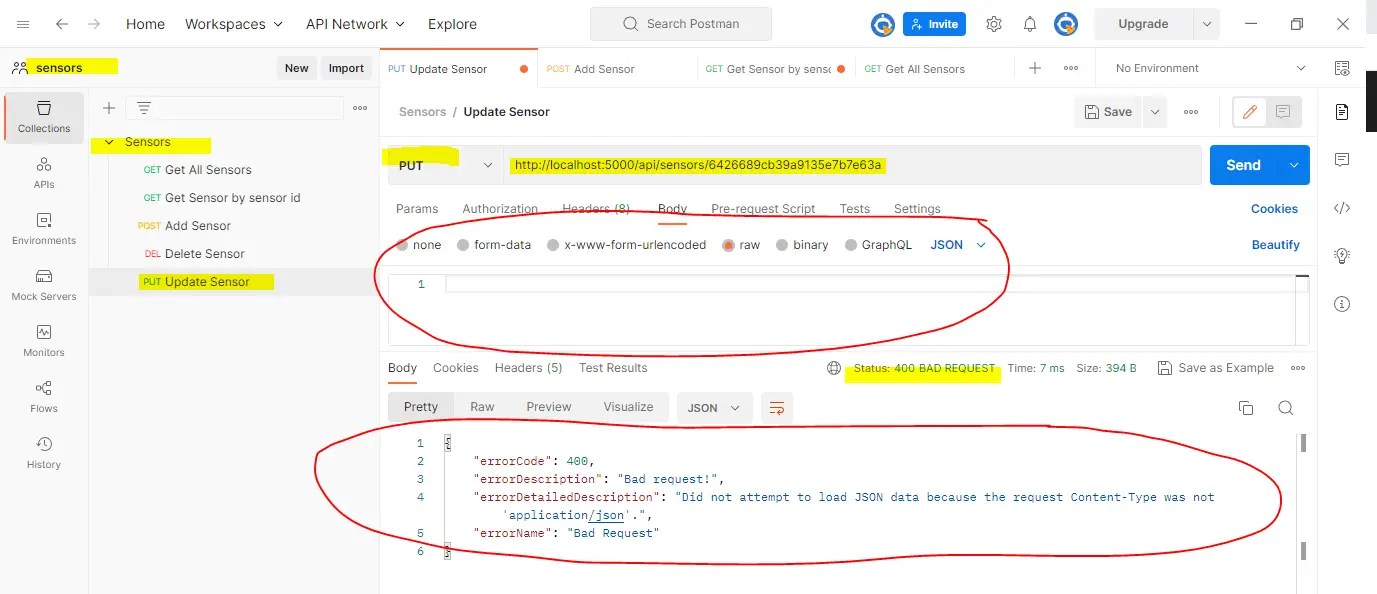Image resolution: width=1377 pixels, height=594 pixels.
Task: Select the raw body type
Action: pos(741,244)
